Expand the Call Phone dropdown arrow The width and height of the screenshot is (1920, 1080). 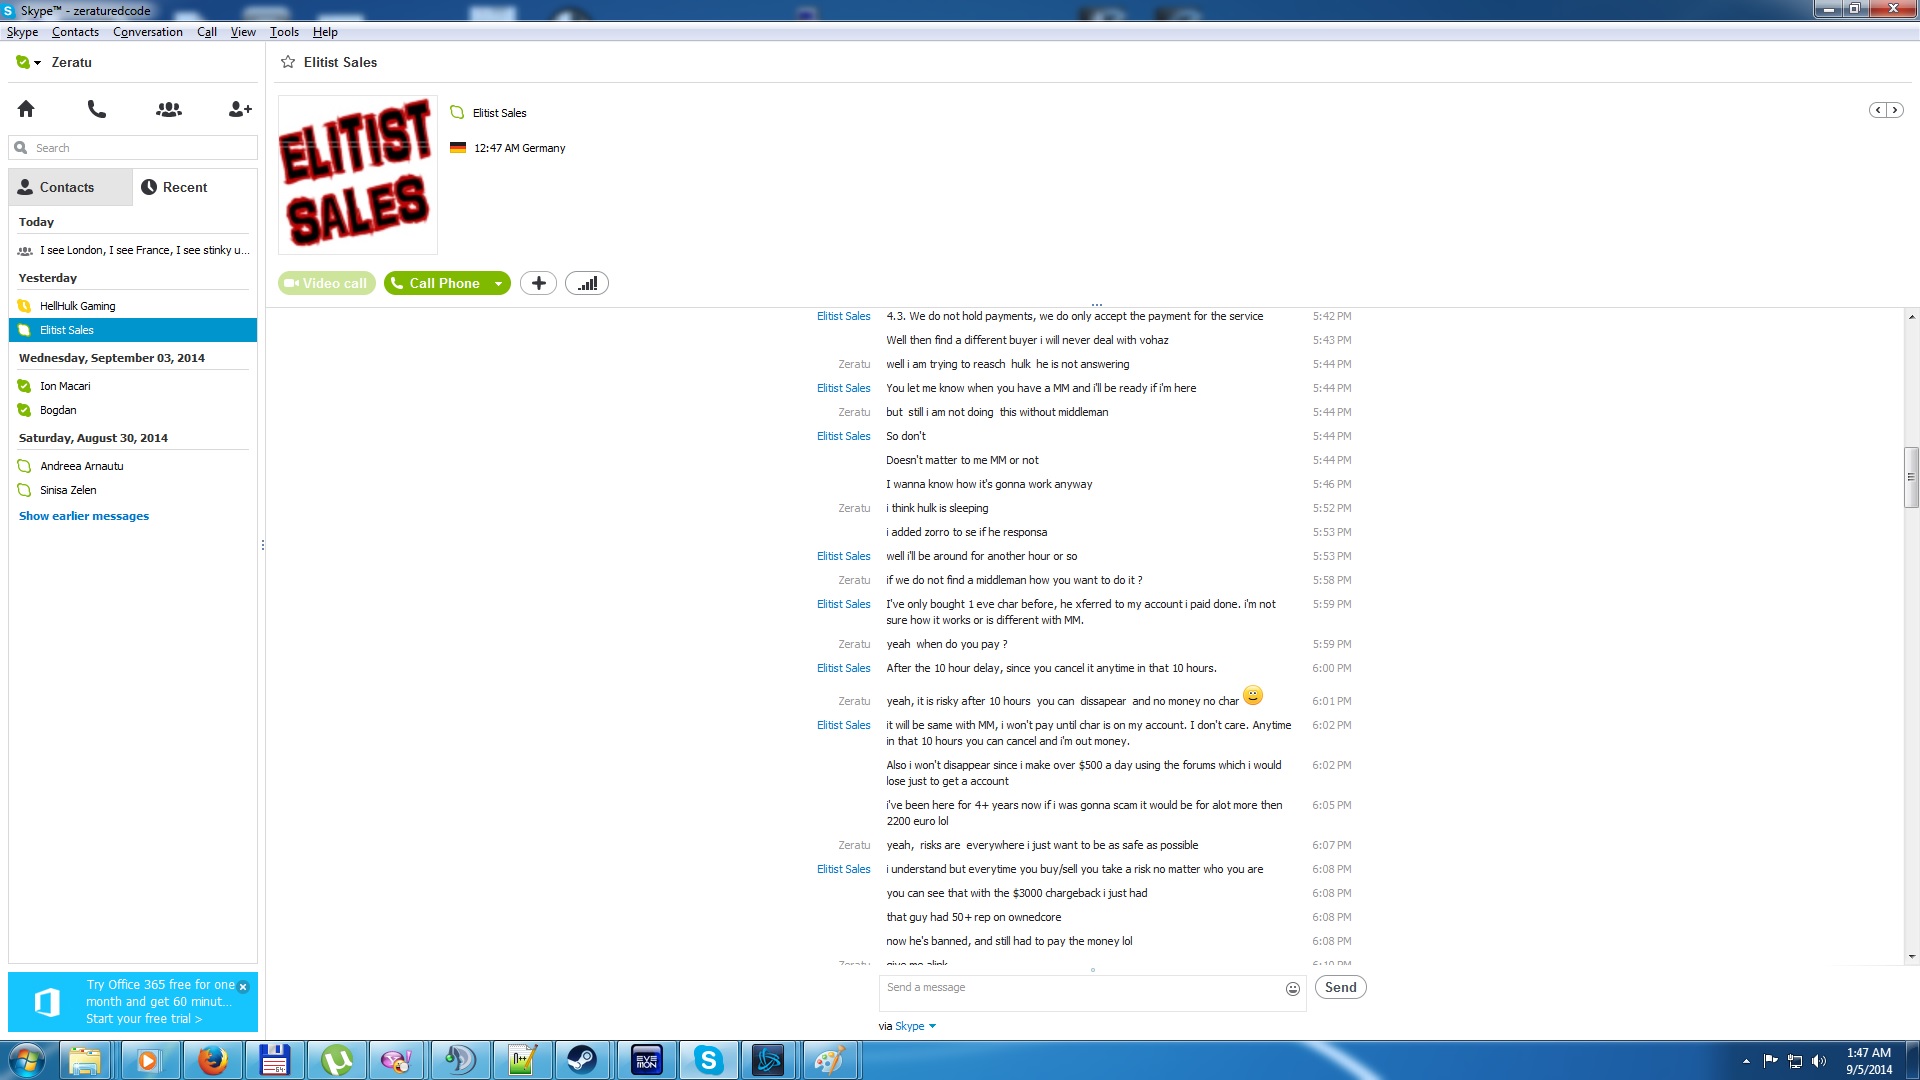[x=498, y=284]
